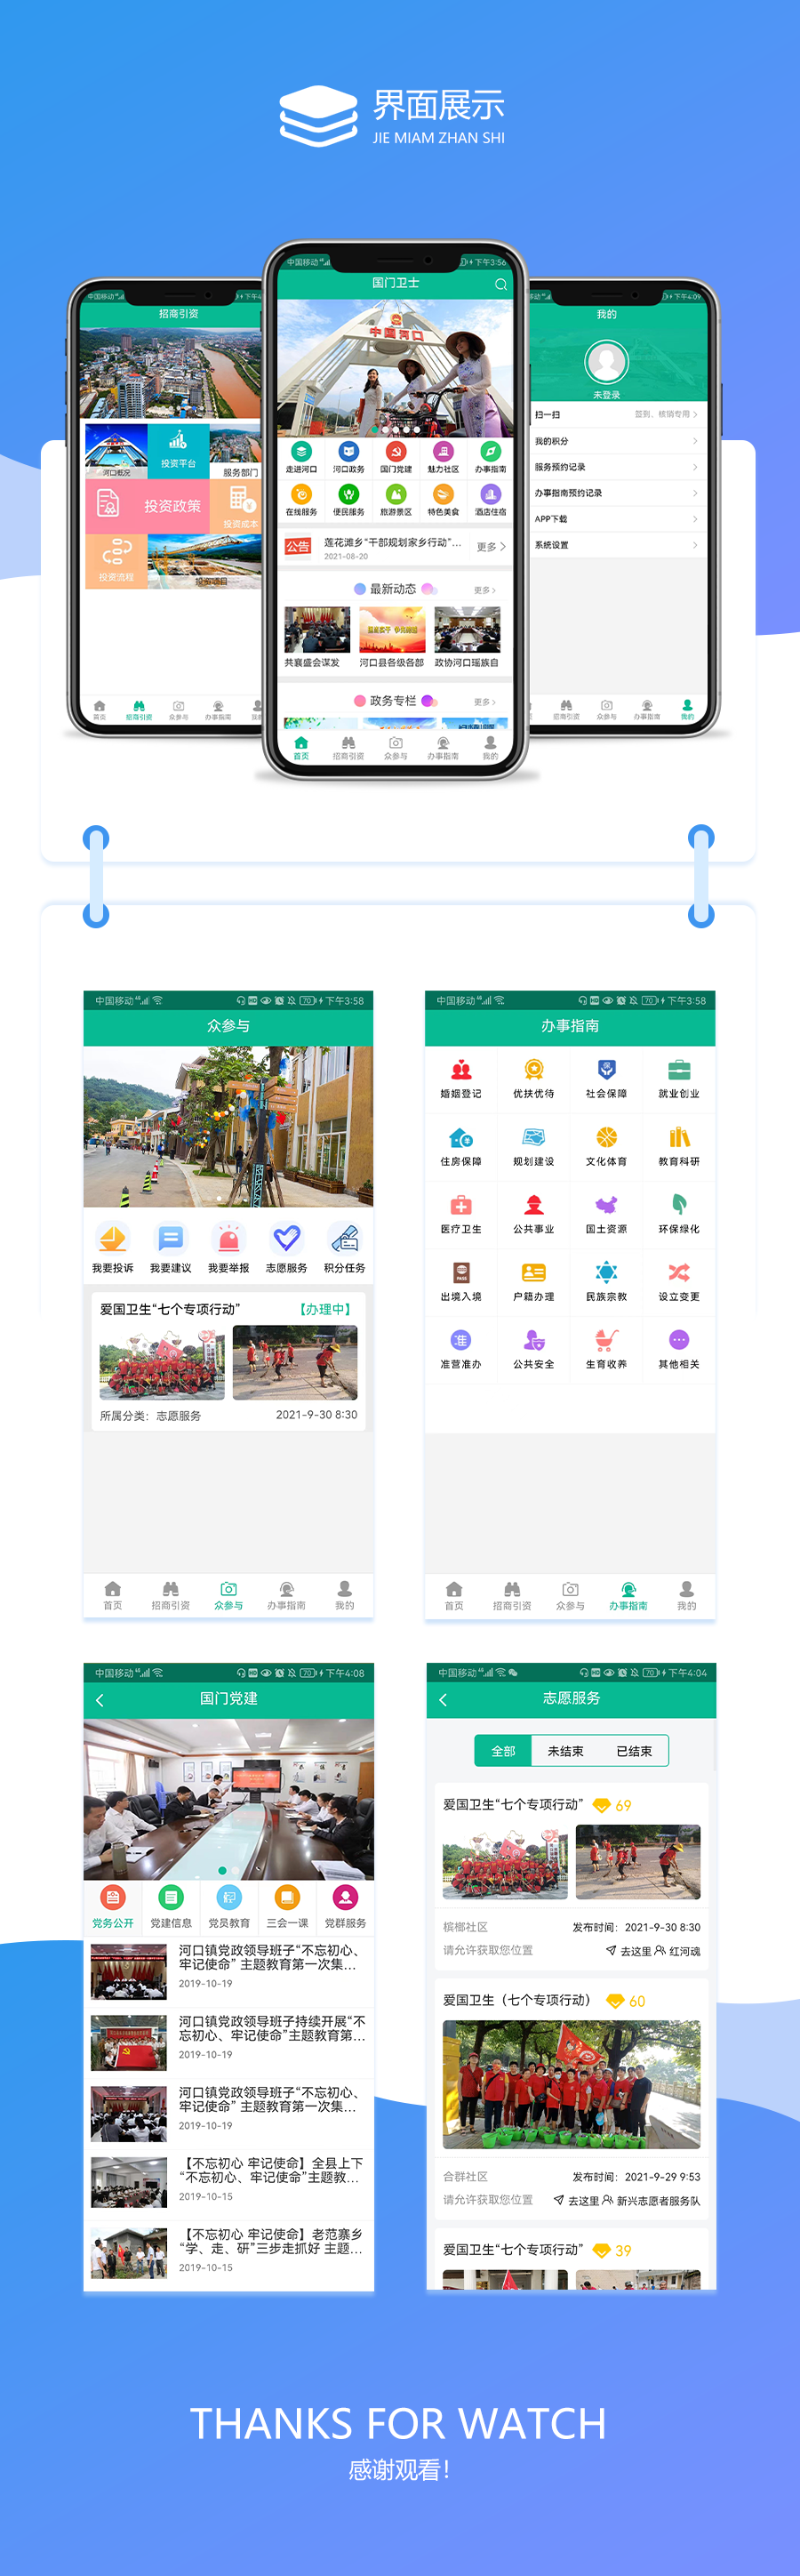Switch filter to 已结束 in 志愿服务
Viewport: 800px width, 2576px height.
coord(634,1750)
